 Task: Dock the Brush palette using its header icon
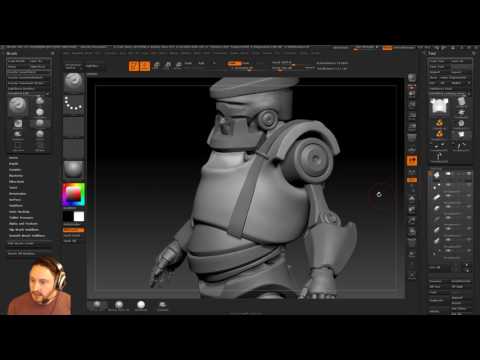pyautogui.click(x=52, y=53)
